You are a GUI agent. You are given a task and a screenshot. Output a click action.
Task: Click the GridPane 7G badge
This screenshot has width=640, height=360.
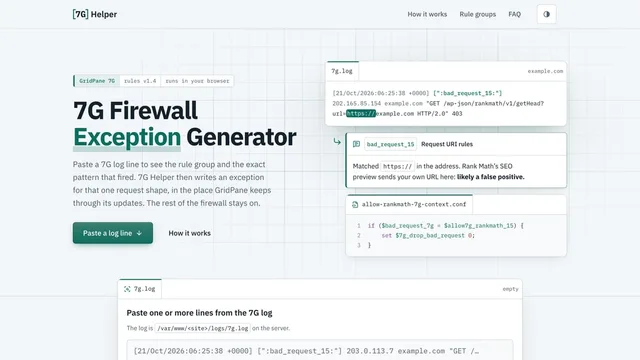[x=97, y=81]
